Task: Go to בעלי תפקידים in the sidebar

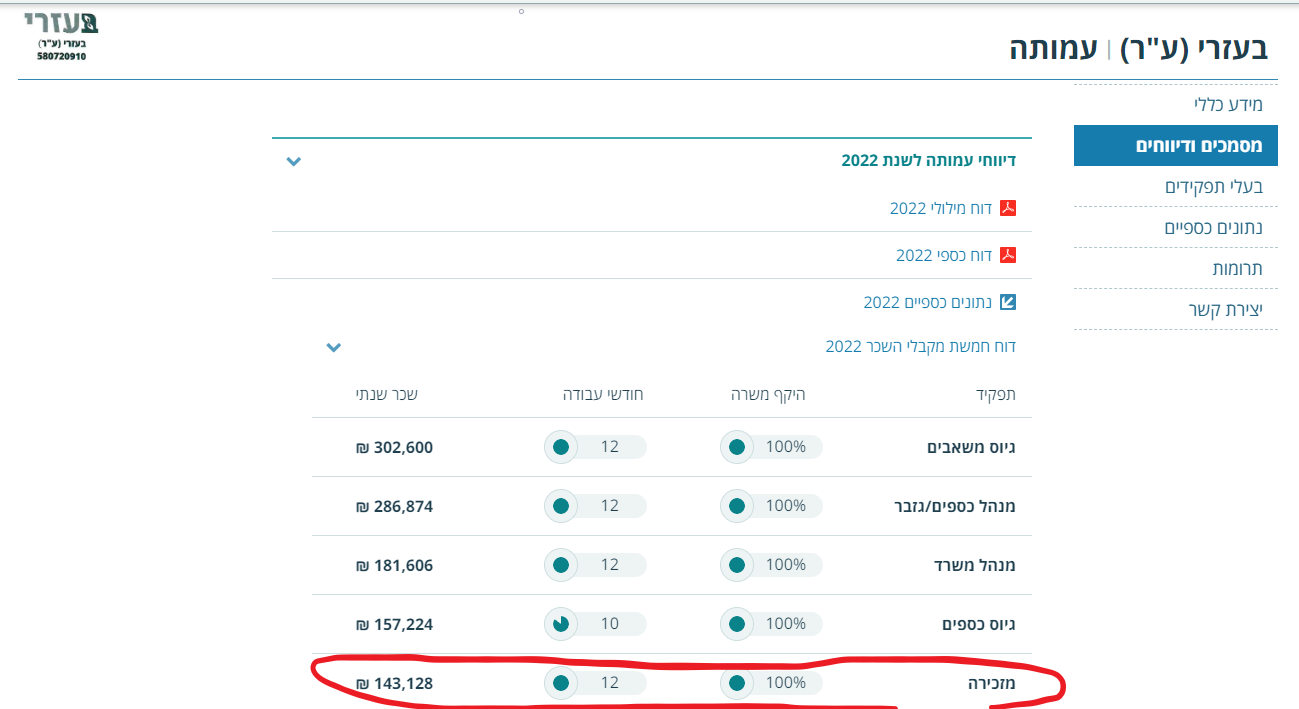Action: click(x=1213, y=187)
